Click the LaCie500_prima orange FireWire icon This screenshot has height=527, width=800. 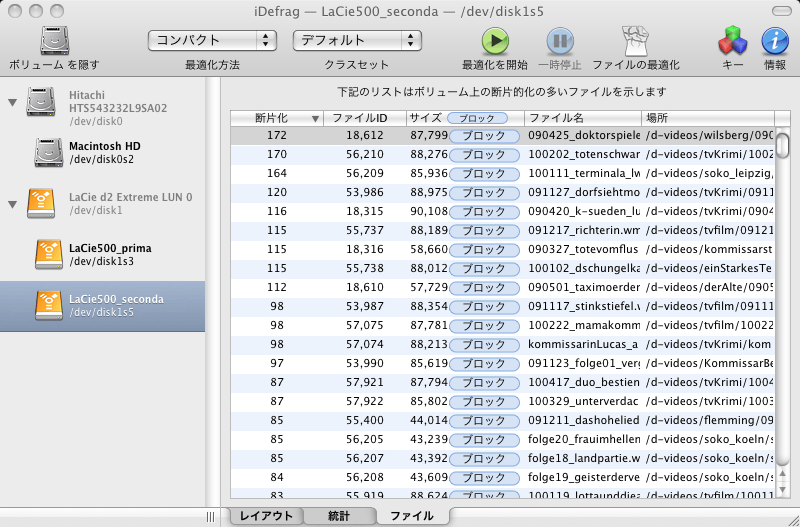point(49,255)
